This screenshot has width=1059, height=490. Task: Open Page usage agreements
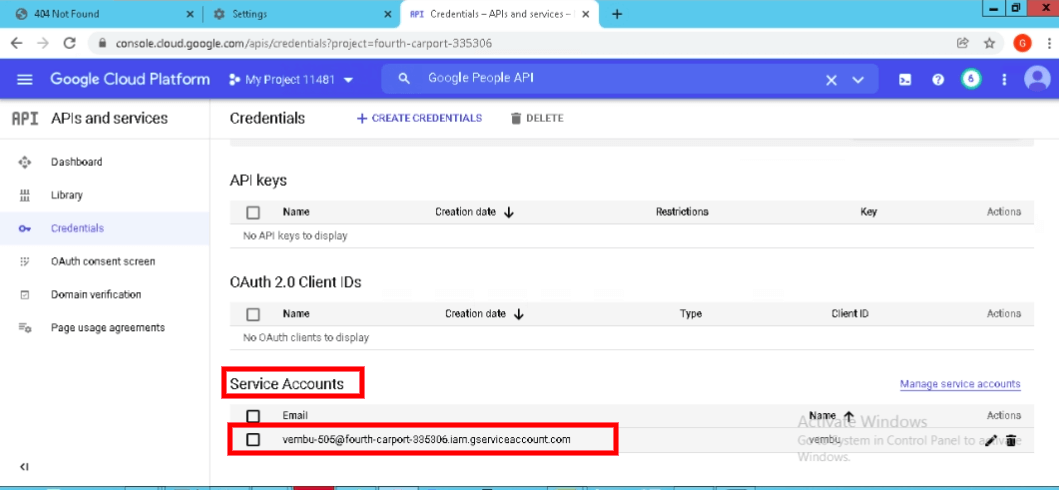(x=107, y=327)
